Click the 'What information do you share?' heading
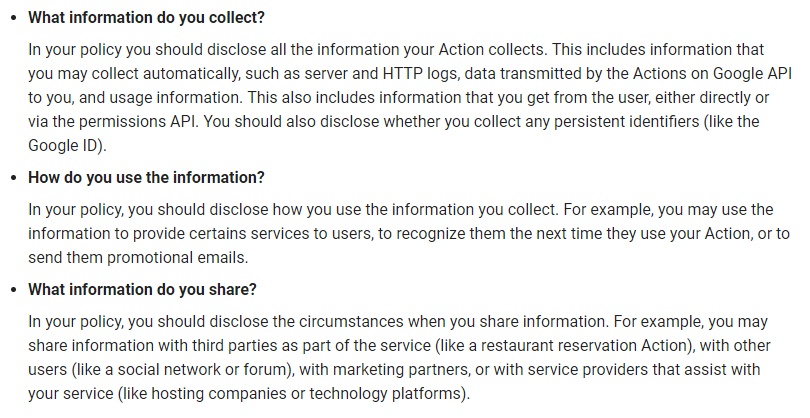The width and height of the screenshot is (810, 418). tap(142, 289)
